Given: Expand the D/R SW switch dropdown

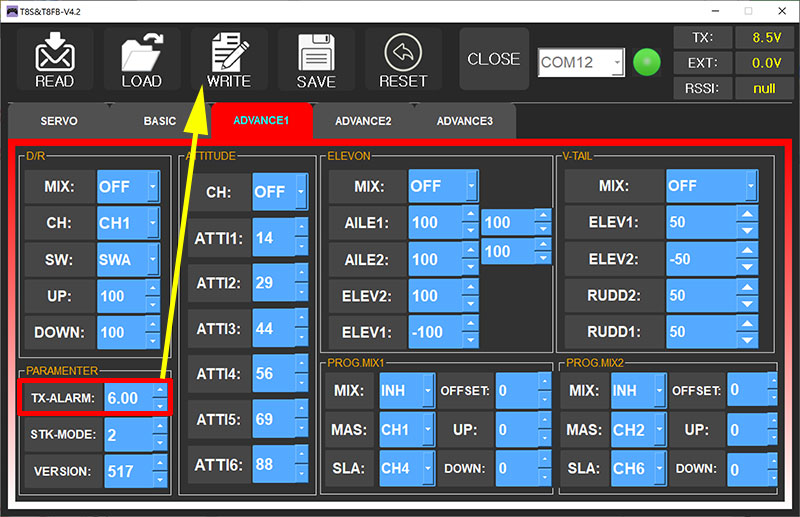Looking at the screenshot, I should pos(152,260).
